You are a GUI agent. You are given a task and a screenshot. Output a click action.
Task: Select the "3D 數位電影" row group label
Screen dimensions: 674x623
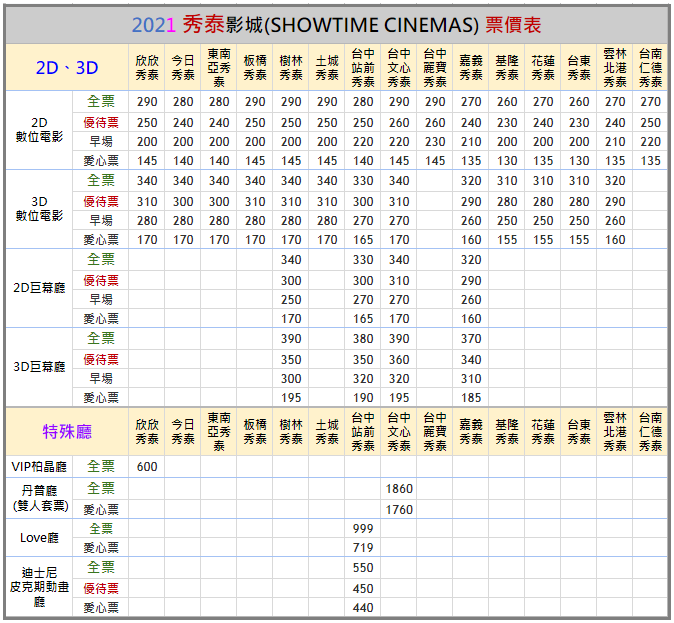(40, 209)
